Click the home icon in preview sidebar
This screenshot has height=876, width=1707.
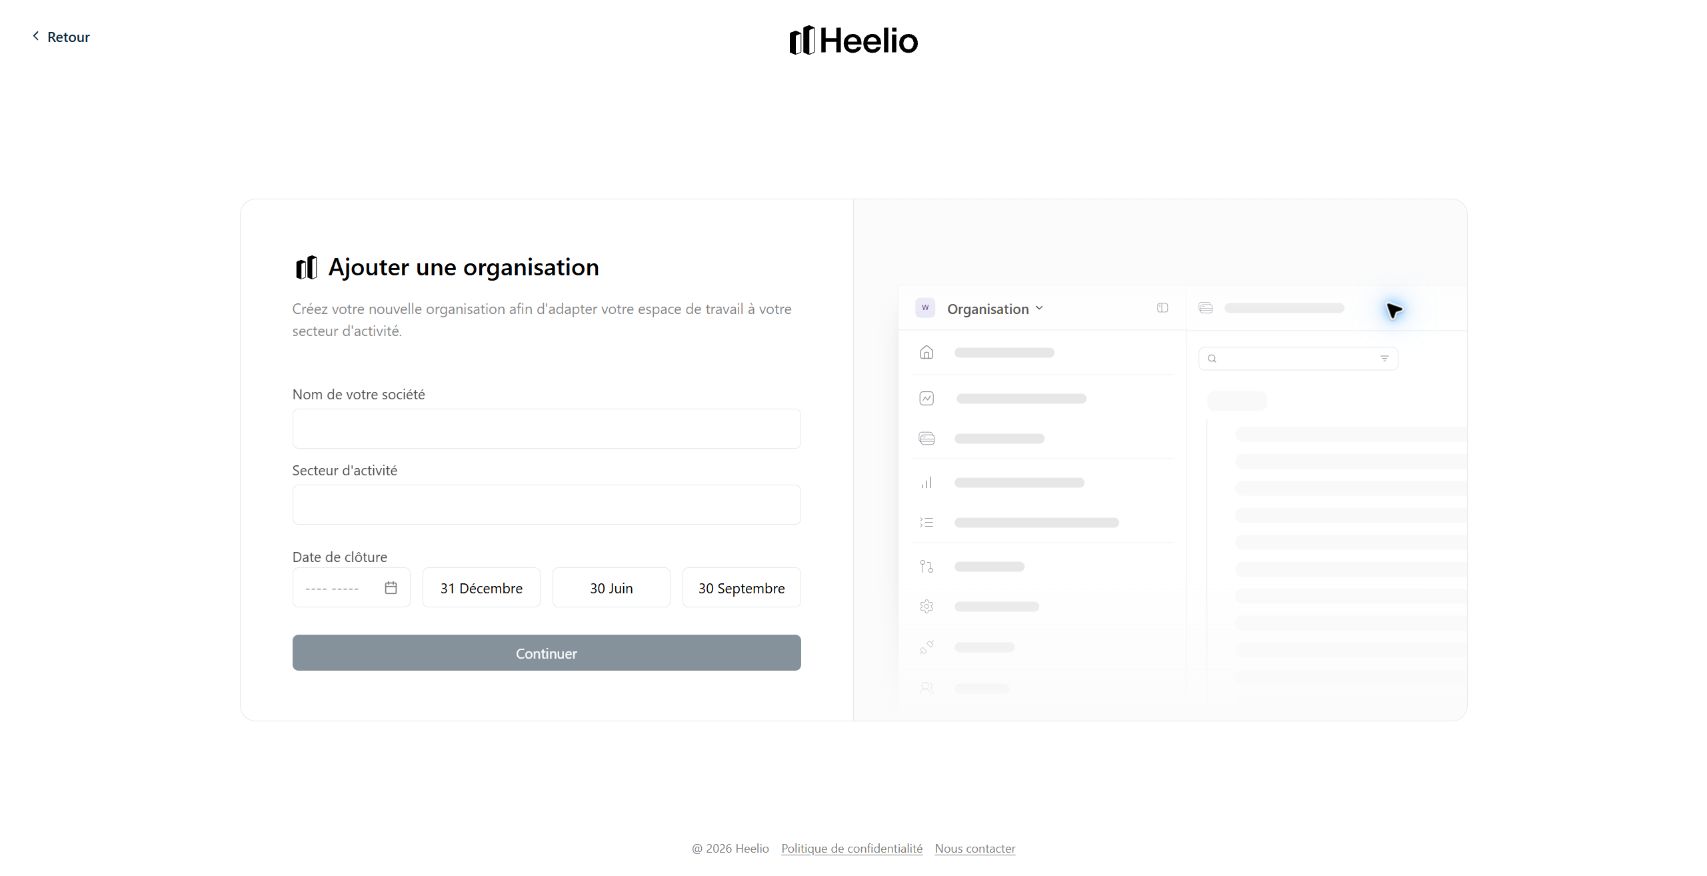[x=927, y=352]
